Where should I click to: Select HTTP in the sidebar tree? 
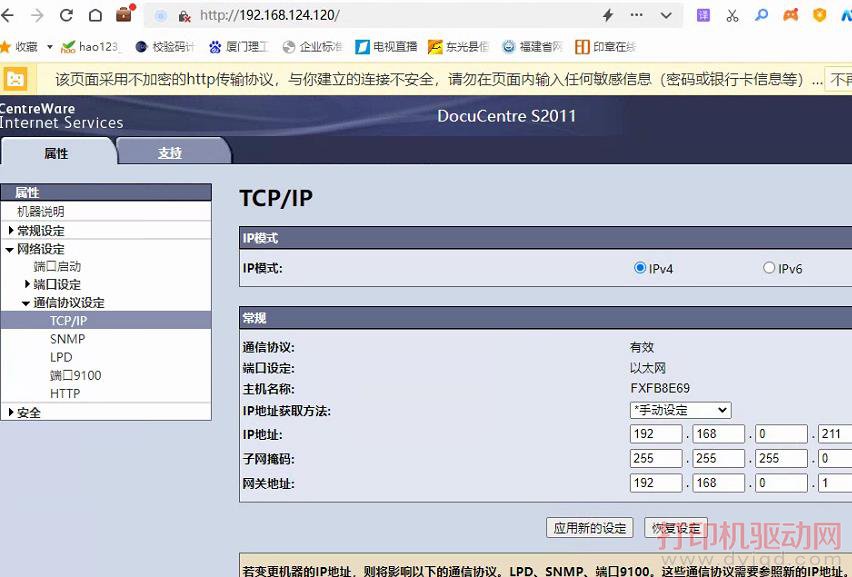[65, 393]
